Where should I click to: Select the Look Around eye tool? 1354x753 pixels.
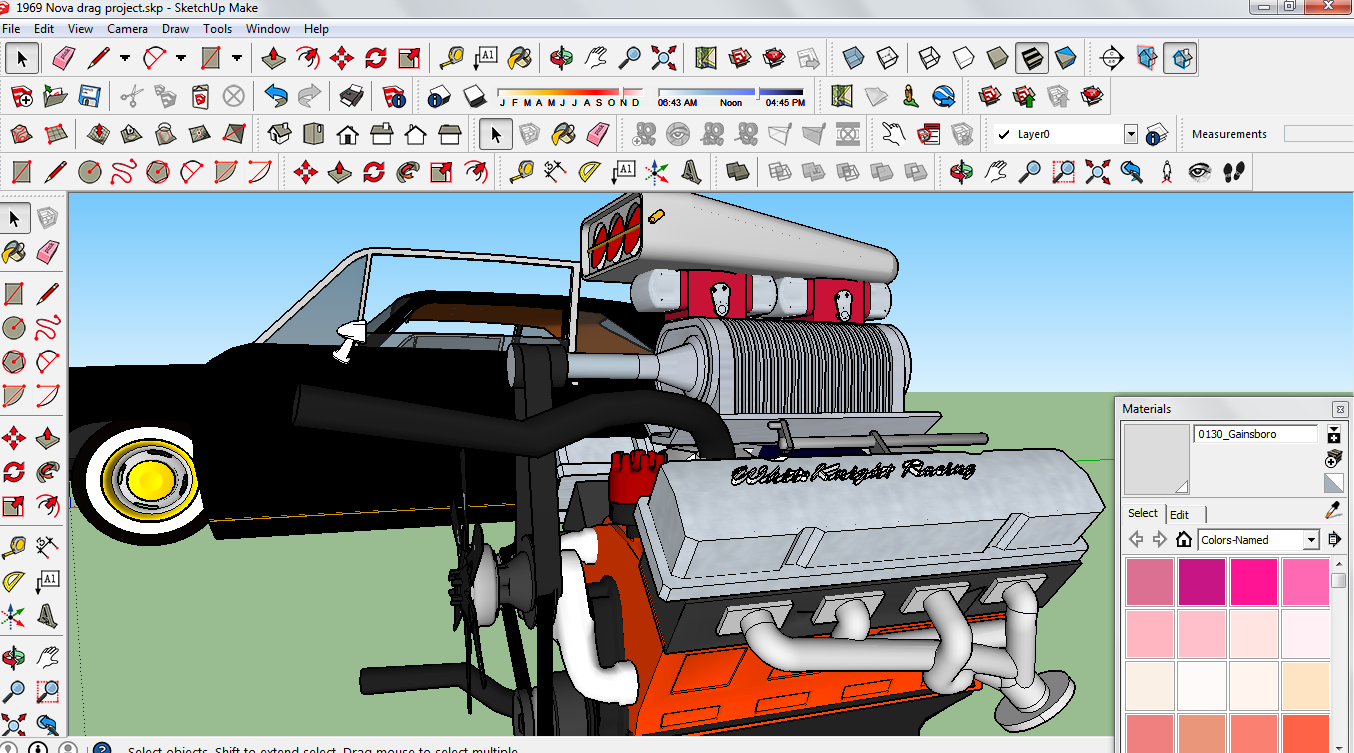point(1200,172)
